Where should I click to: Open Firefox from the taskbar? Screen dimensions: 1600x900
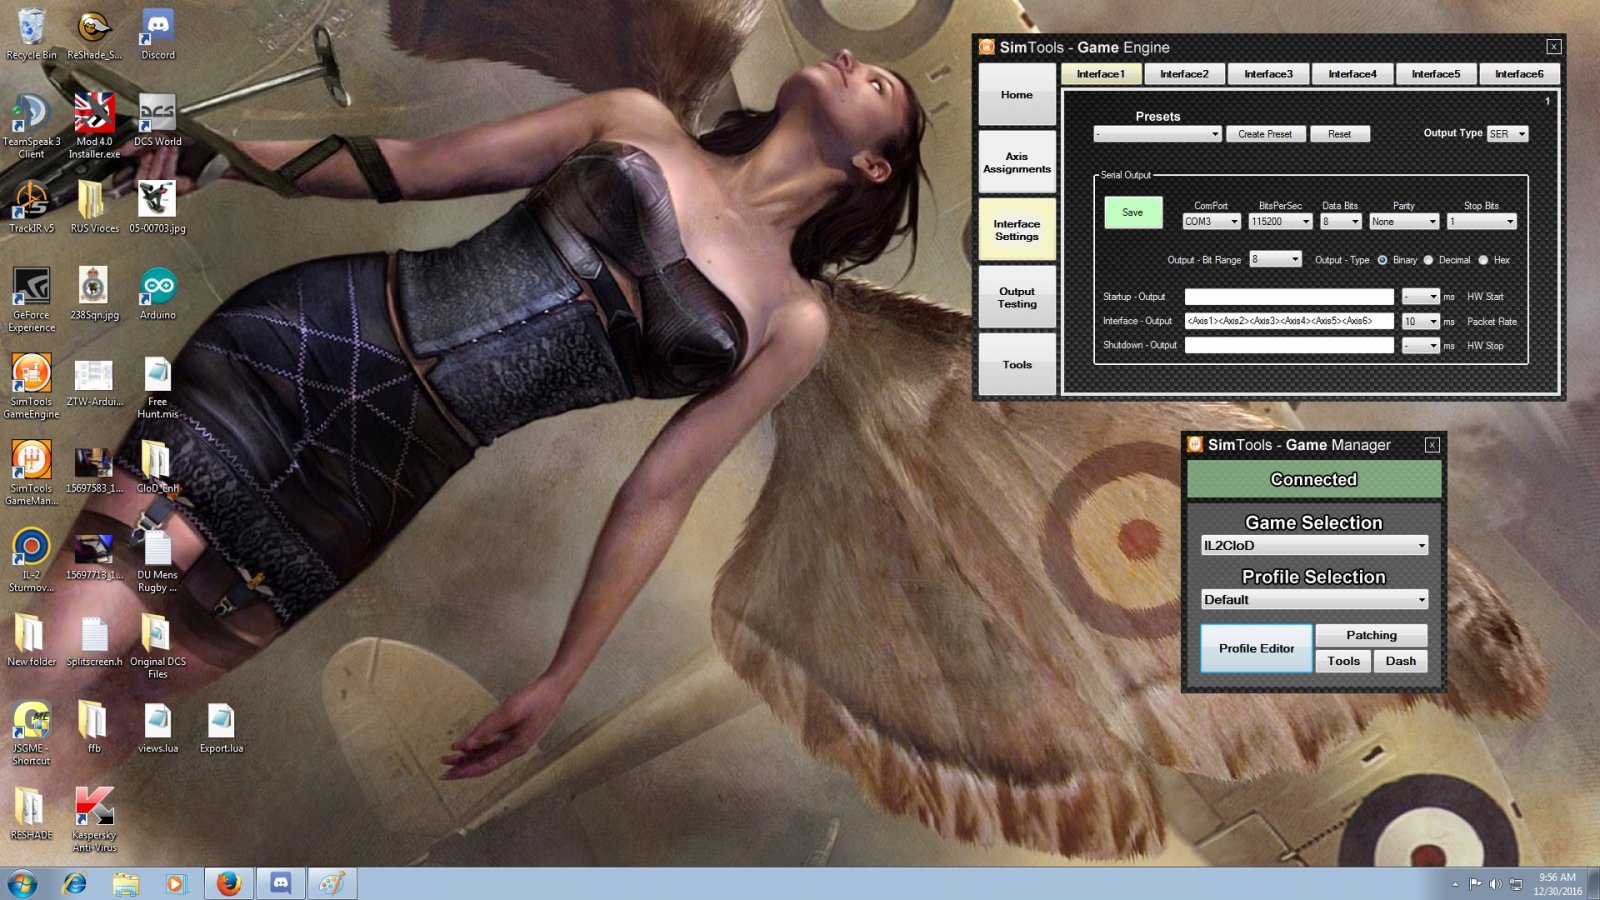point(229,884)
